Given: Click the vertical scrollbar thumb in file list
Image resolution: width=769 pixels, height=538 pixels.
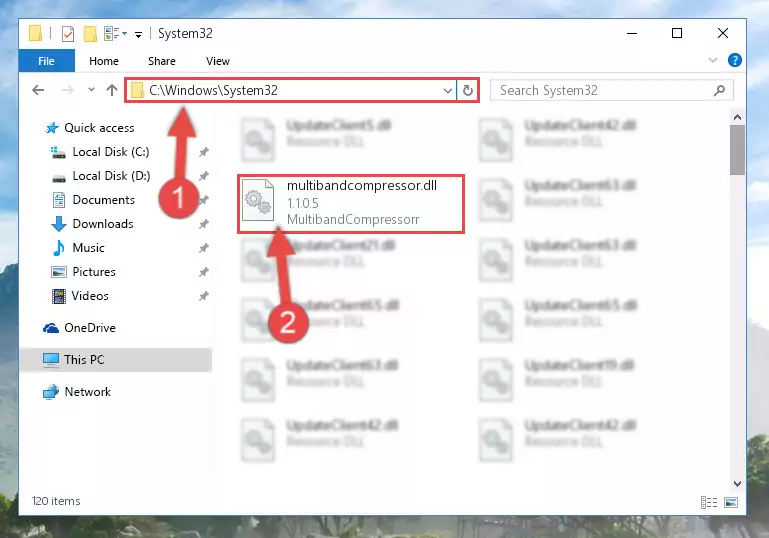Looking at the screenshot, I should coord(737,150).
